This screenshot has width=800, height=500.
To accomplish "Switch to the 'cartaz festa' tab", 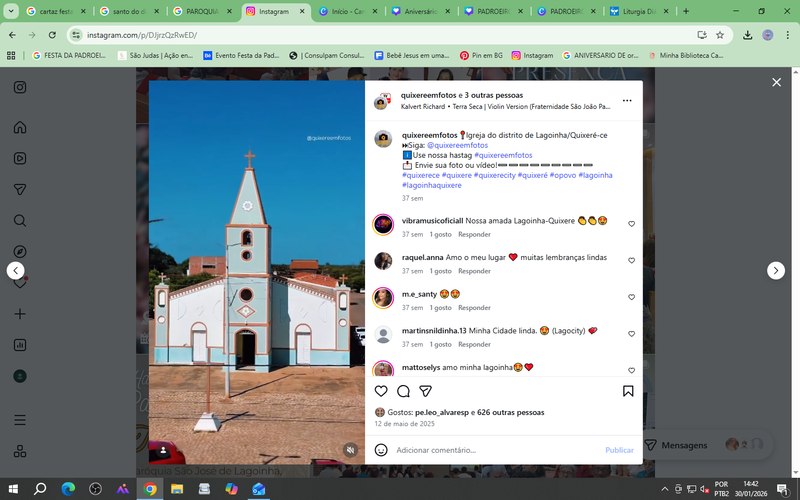I will [56, 11].
